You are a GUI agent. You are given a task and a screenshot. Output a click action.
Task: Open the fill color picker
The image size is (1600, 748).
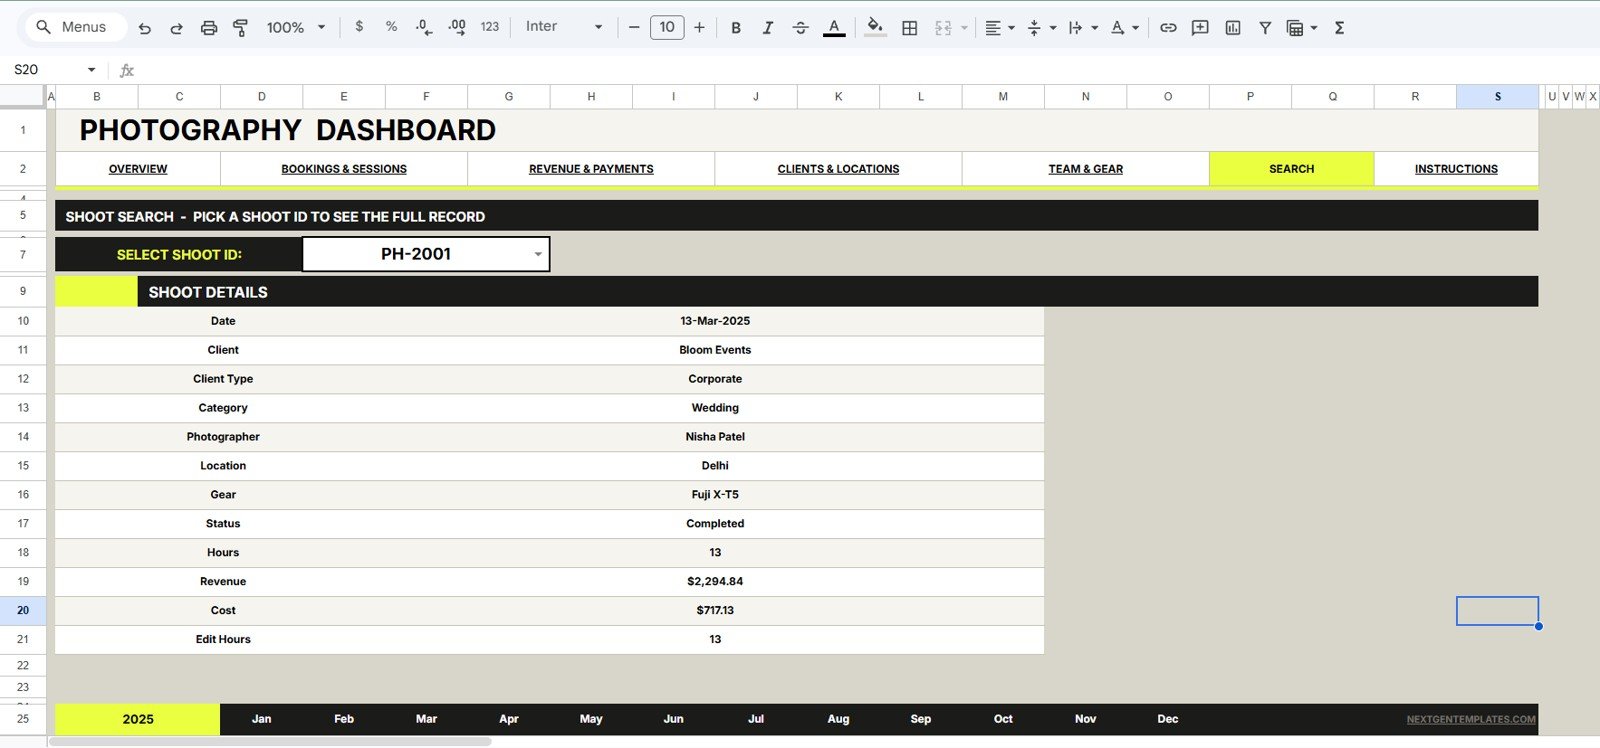(x=875, y=27)
